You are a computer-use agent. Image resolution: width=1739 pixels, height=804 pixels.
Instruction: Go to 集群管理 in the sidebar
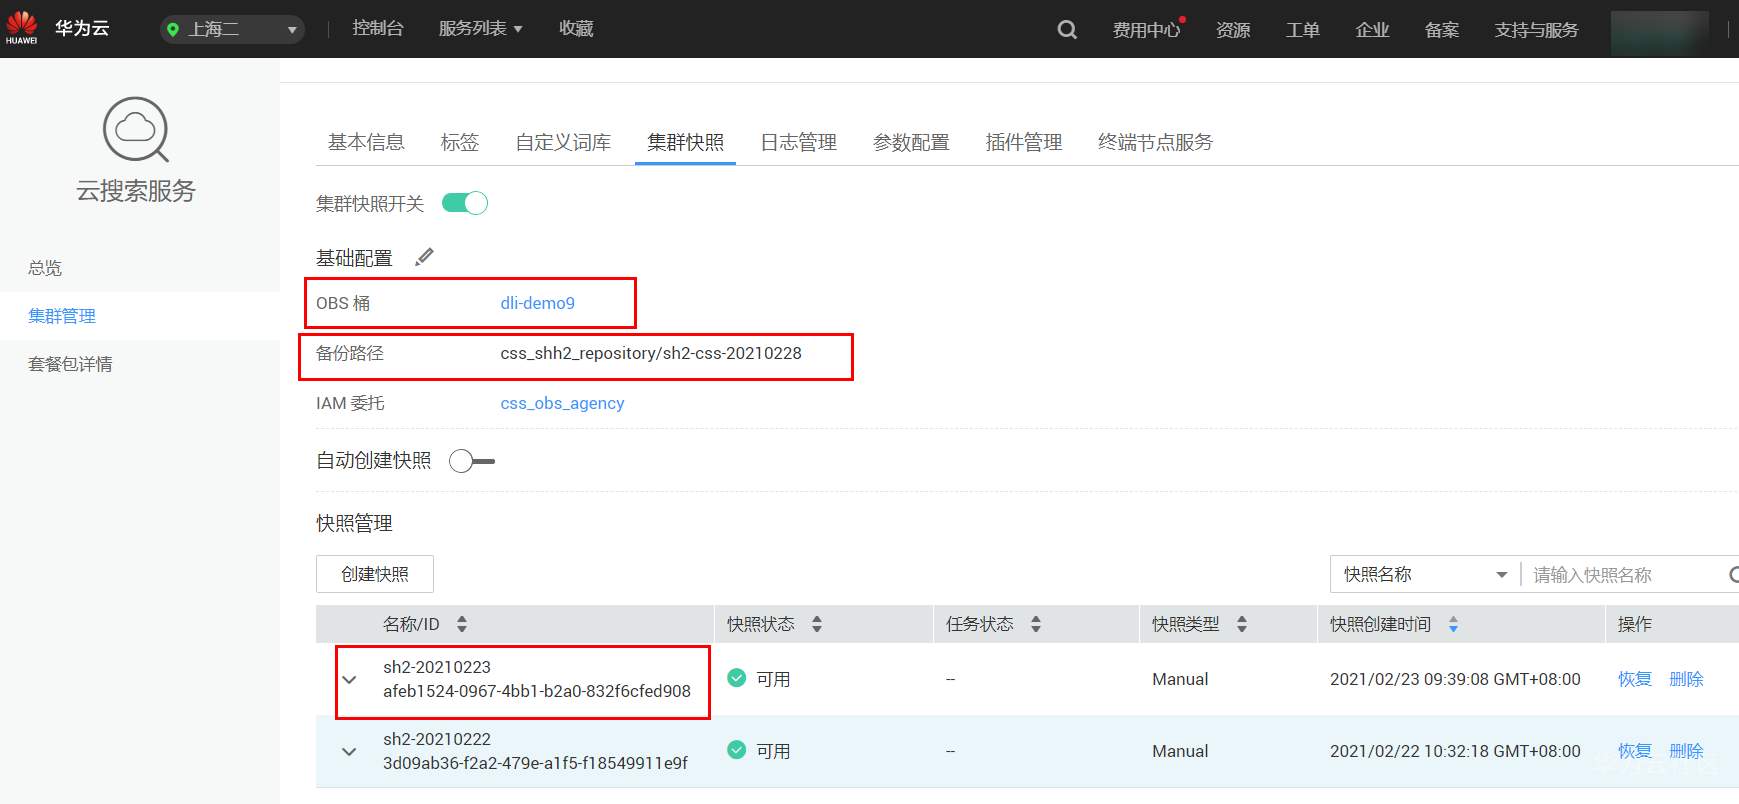(x=62, y=316)
